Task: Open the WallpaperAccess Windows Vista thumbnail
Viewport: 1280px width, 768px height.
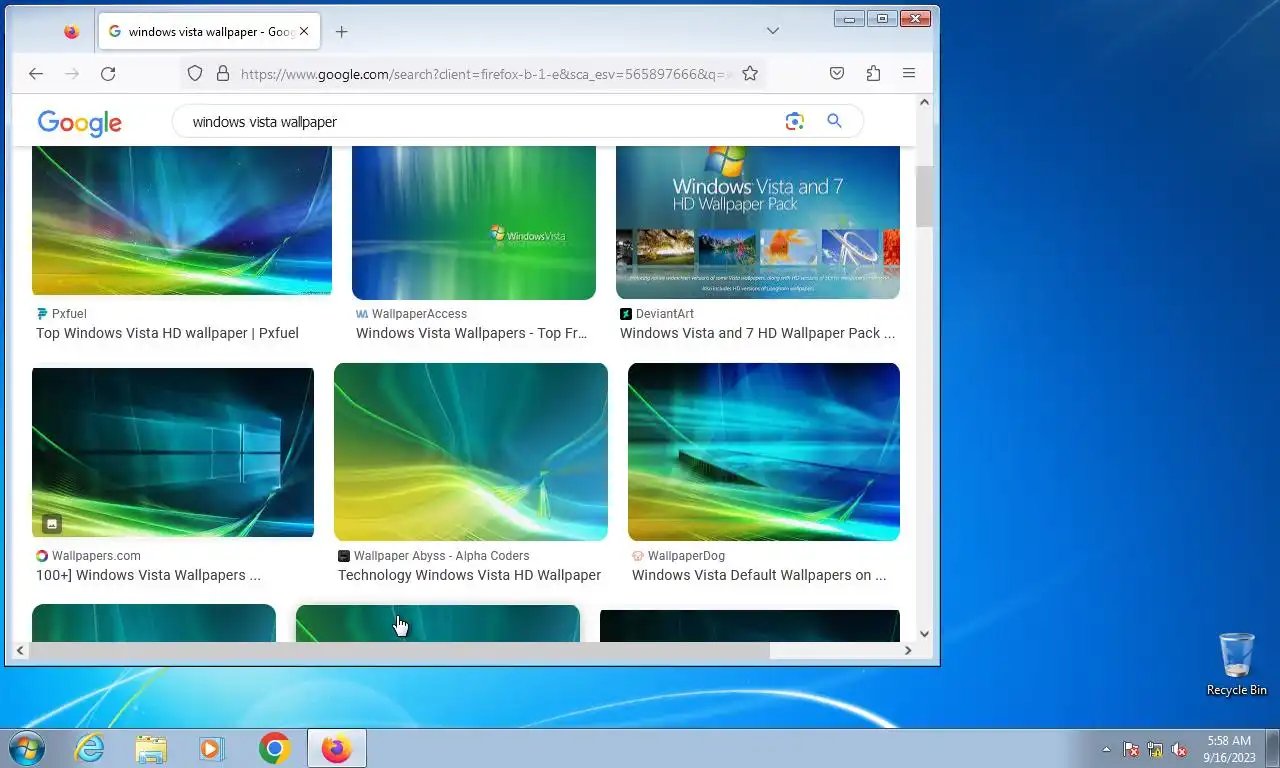Action: 474,222
